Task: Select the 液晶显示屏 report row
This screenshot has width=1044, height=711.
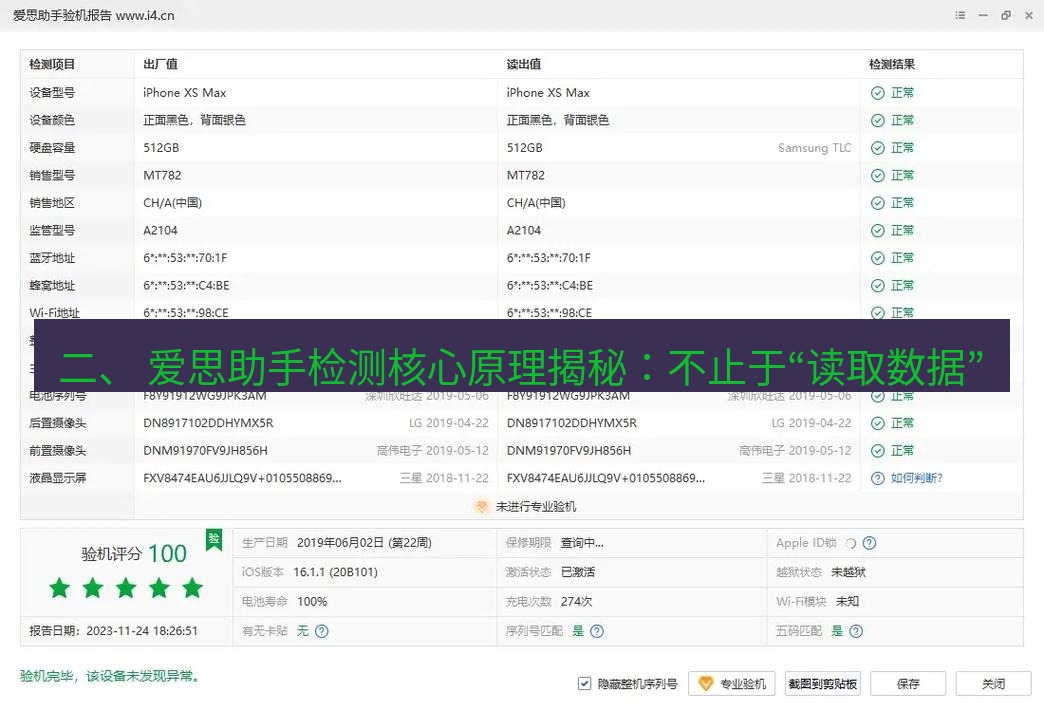Action: point(400,478)
